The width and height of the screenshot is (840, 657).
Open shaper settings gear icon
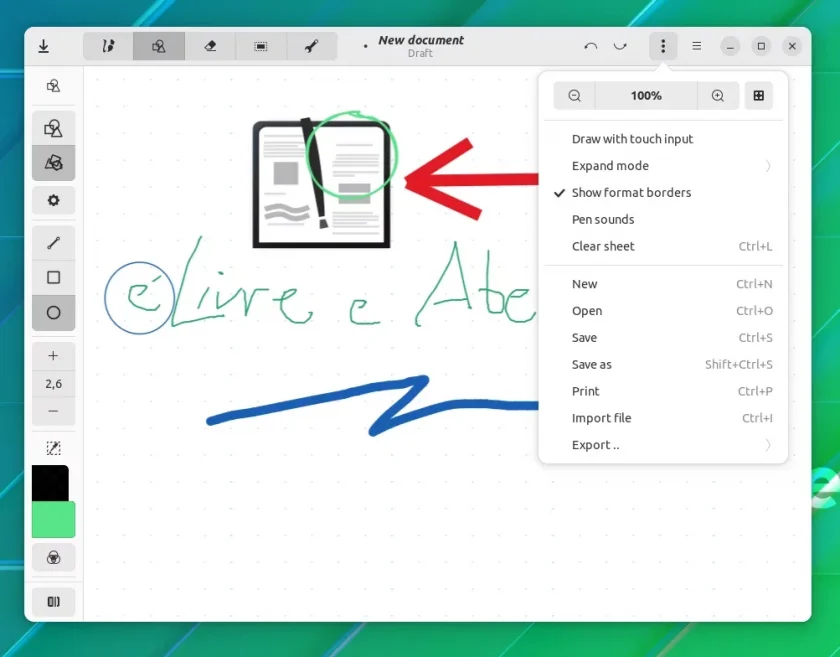click(54, 200)
